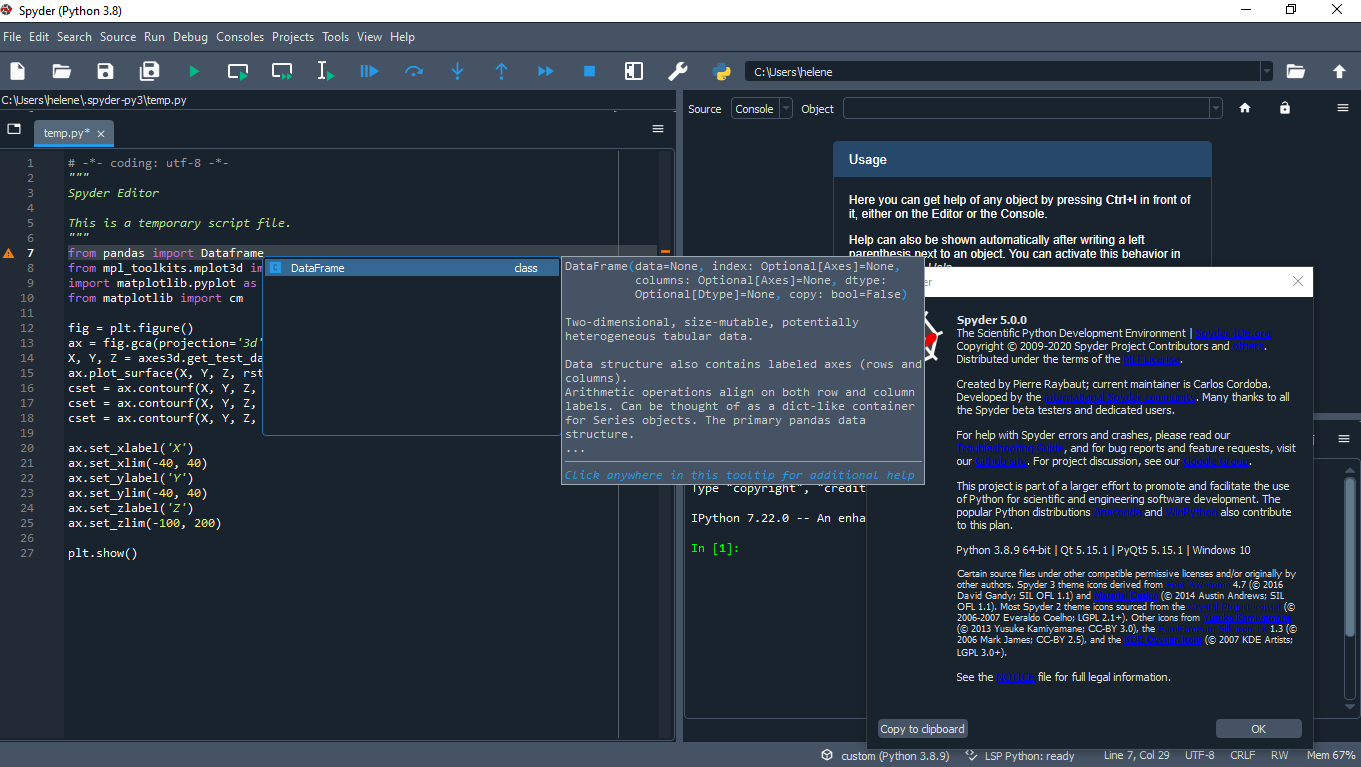
Task: Stop the current execution
Action: [589, 71]
